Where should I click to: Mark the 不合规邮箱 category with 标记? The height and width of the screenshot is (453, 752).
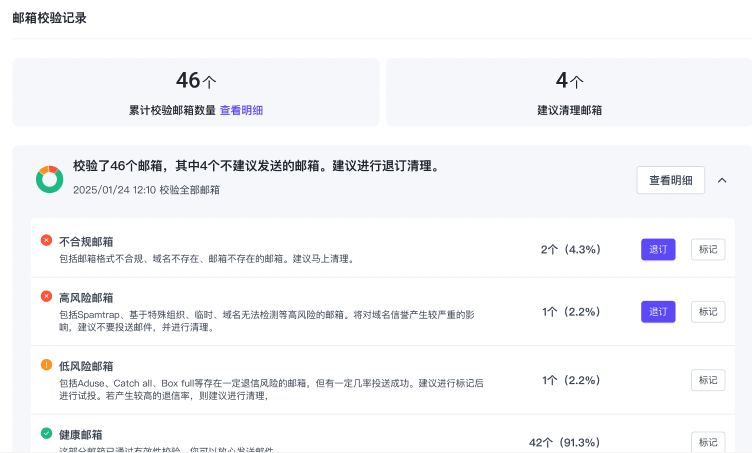[708, 249]
